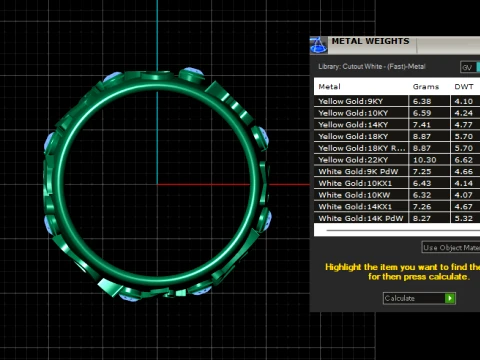The width and height of the screenshot is (480, 360).
Task: Select the Yellow Gold:22KY row
Action: point(397,160)
